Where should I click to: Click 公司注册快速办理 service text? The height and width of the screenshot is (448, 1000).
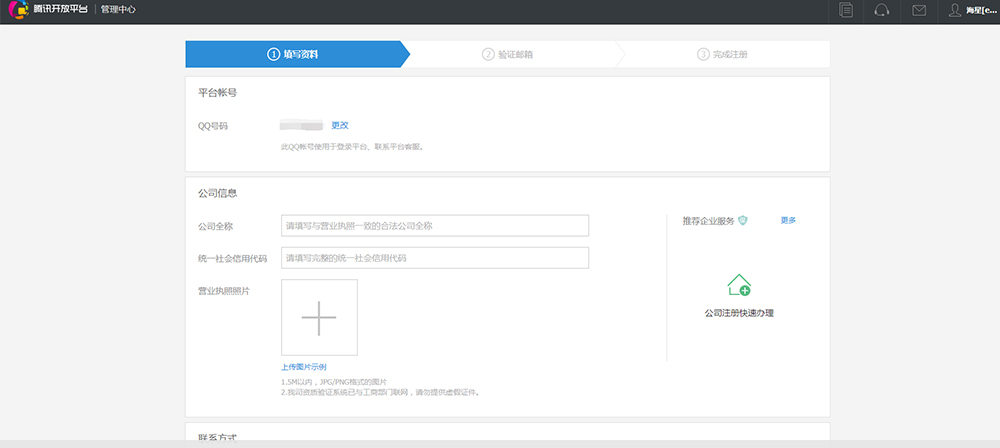pos(739,313)
